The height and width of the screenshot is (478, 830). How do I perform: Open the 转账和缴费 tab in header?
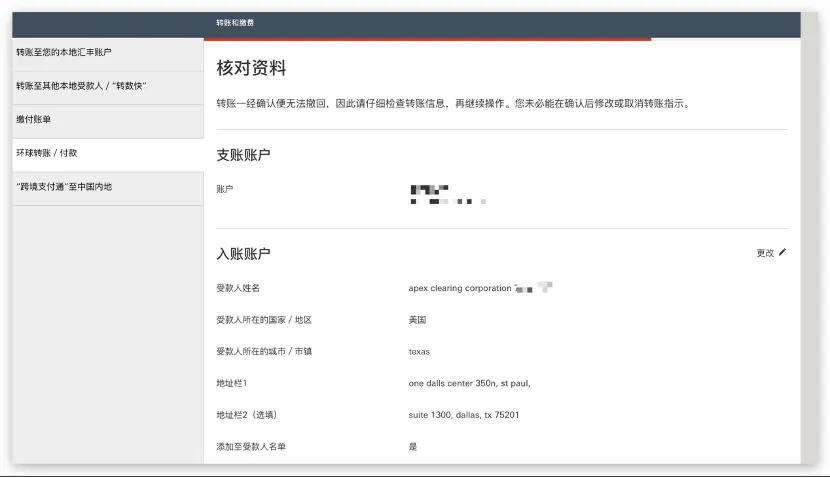[x=235, y=23]
